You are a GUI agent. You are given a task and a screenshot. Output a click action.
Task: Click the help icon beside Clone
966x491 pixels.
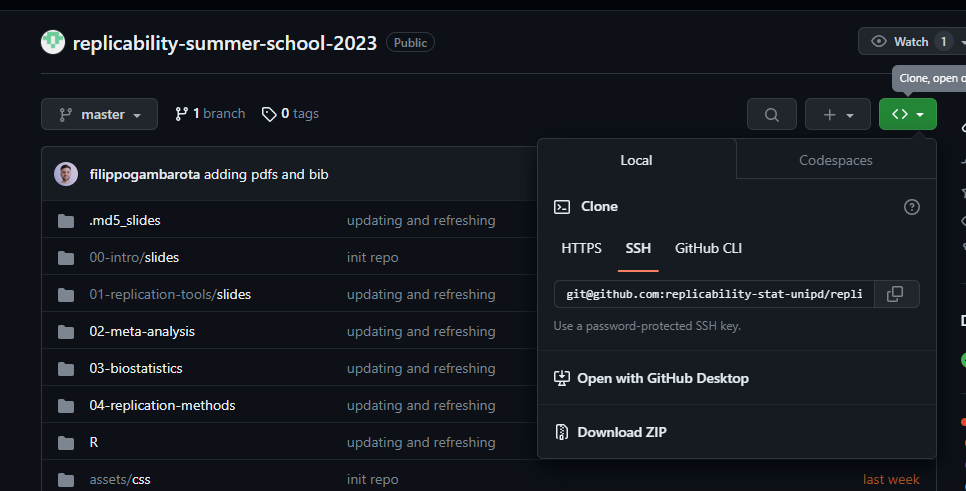(911, 207)
